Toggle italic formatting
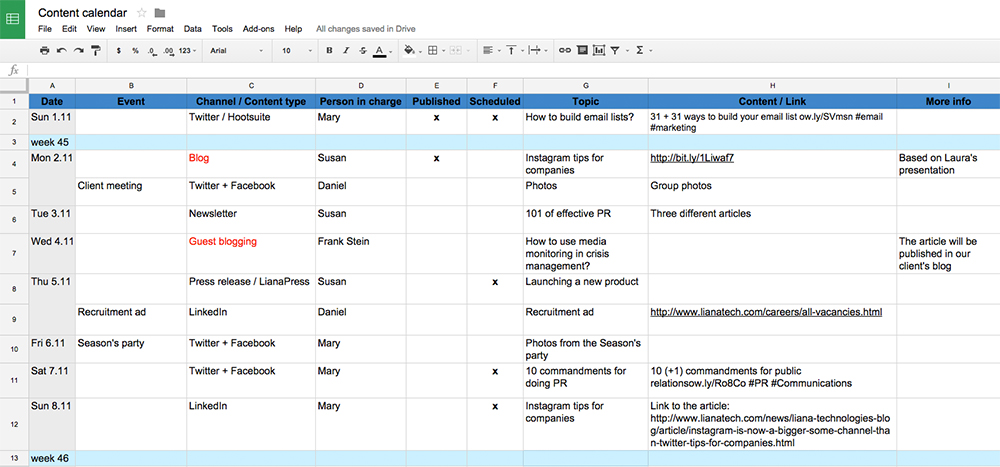 click(346, 50)
